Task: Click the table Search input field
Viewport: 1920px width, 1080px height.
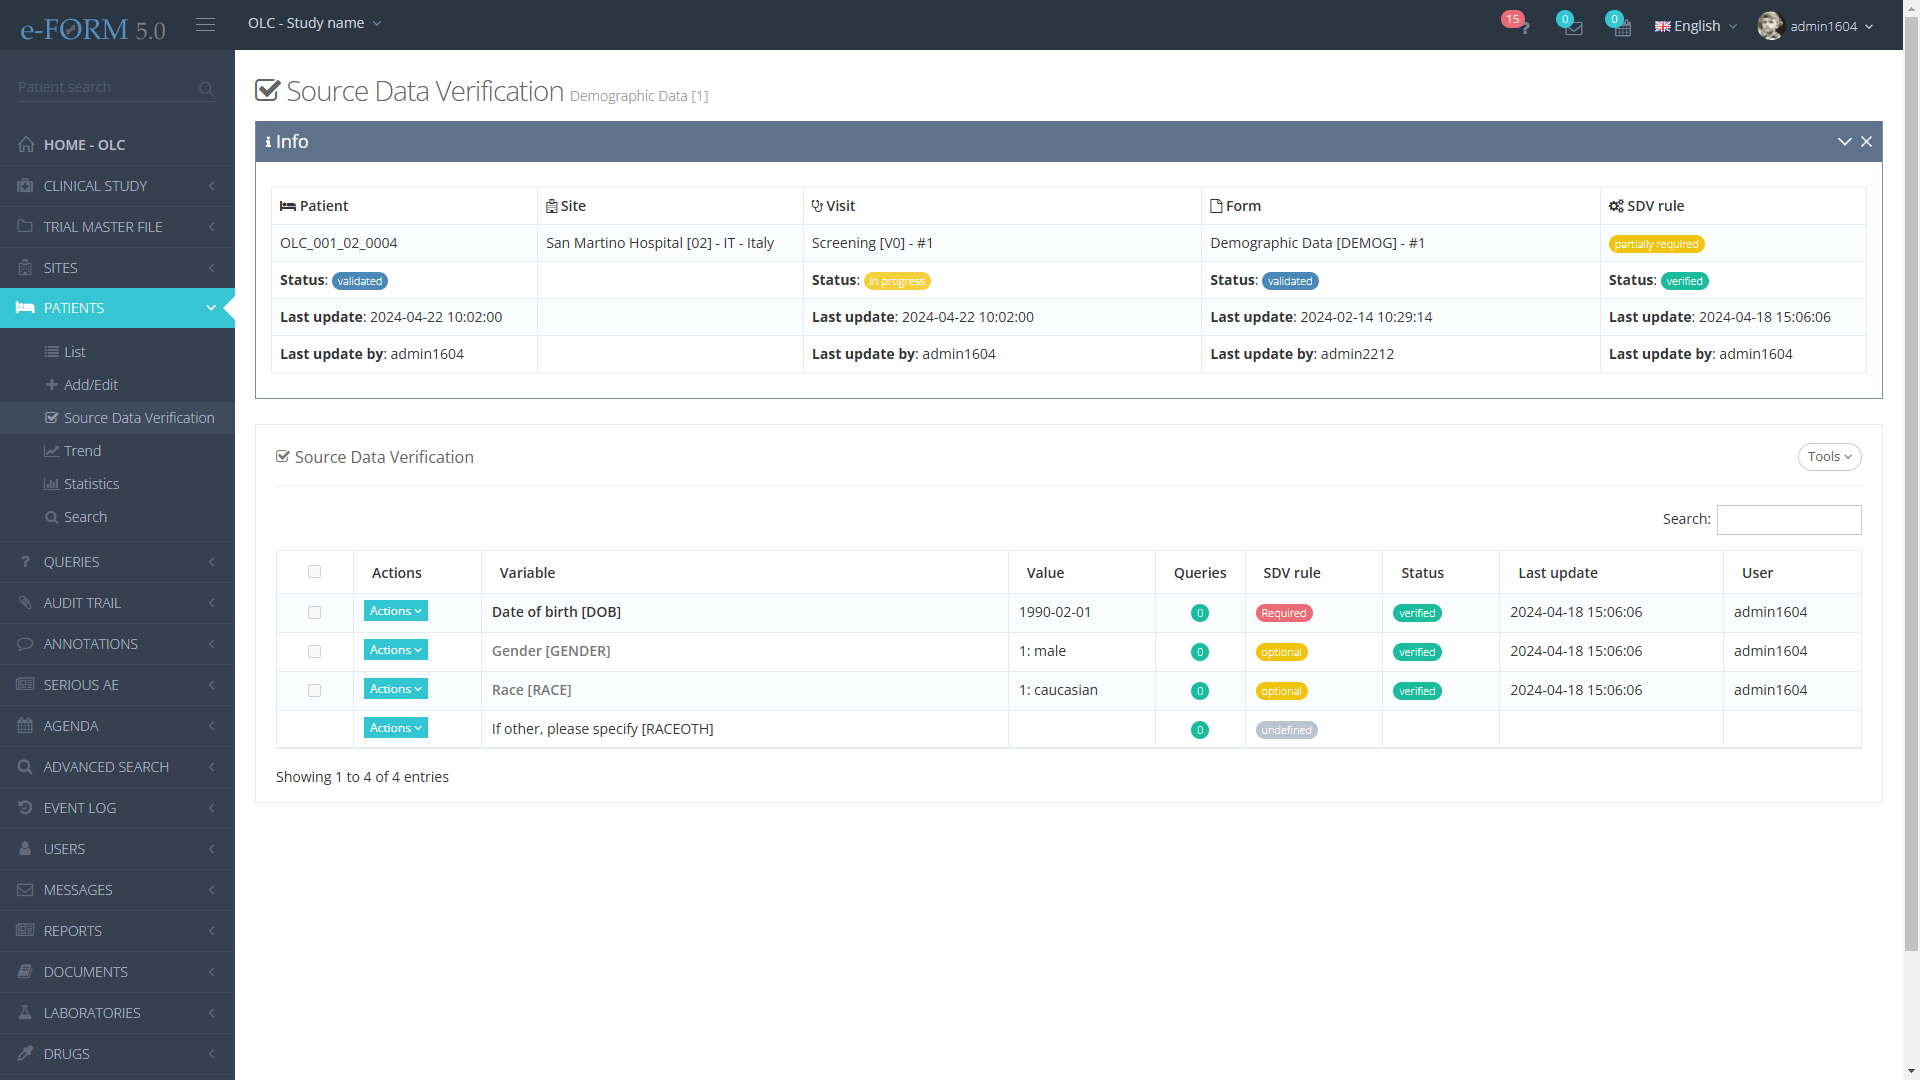Action: [1788, 519]
